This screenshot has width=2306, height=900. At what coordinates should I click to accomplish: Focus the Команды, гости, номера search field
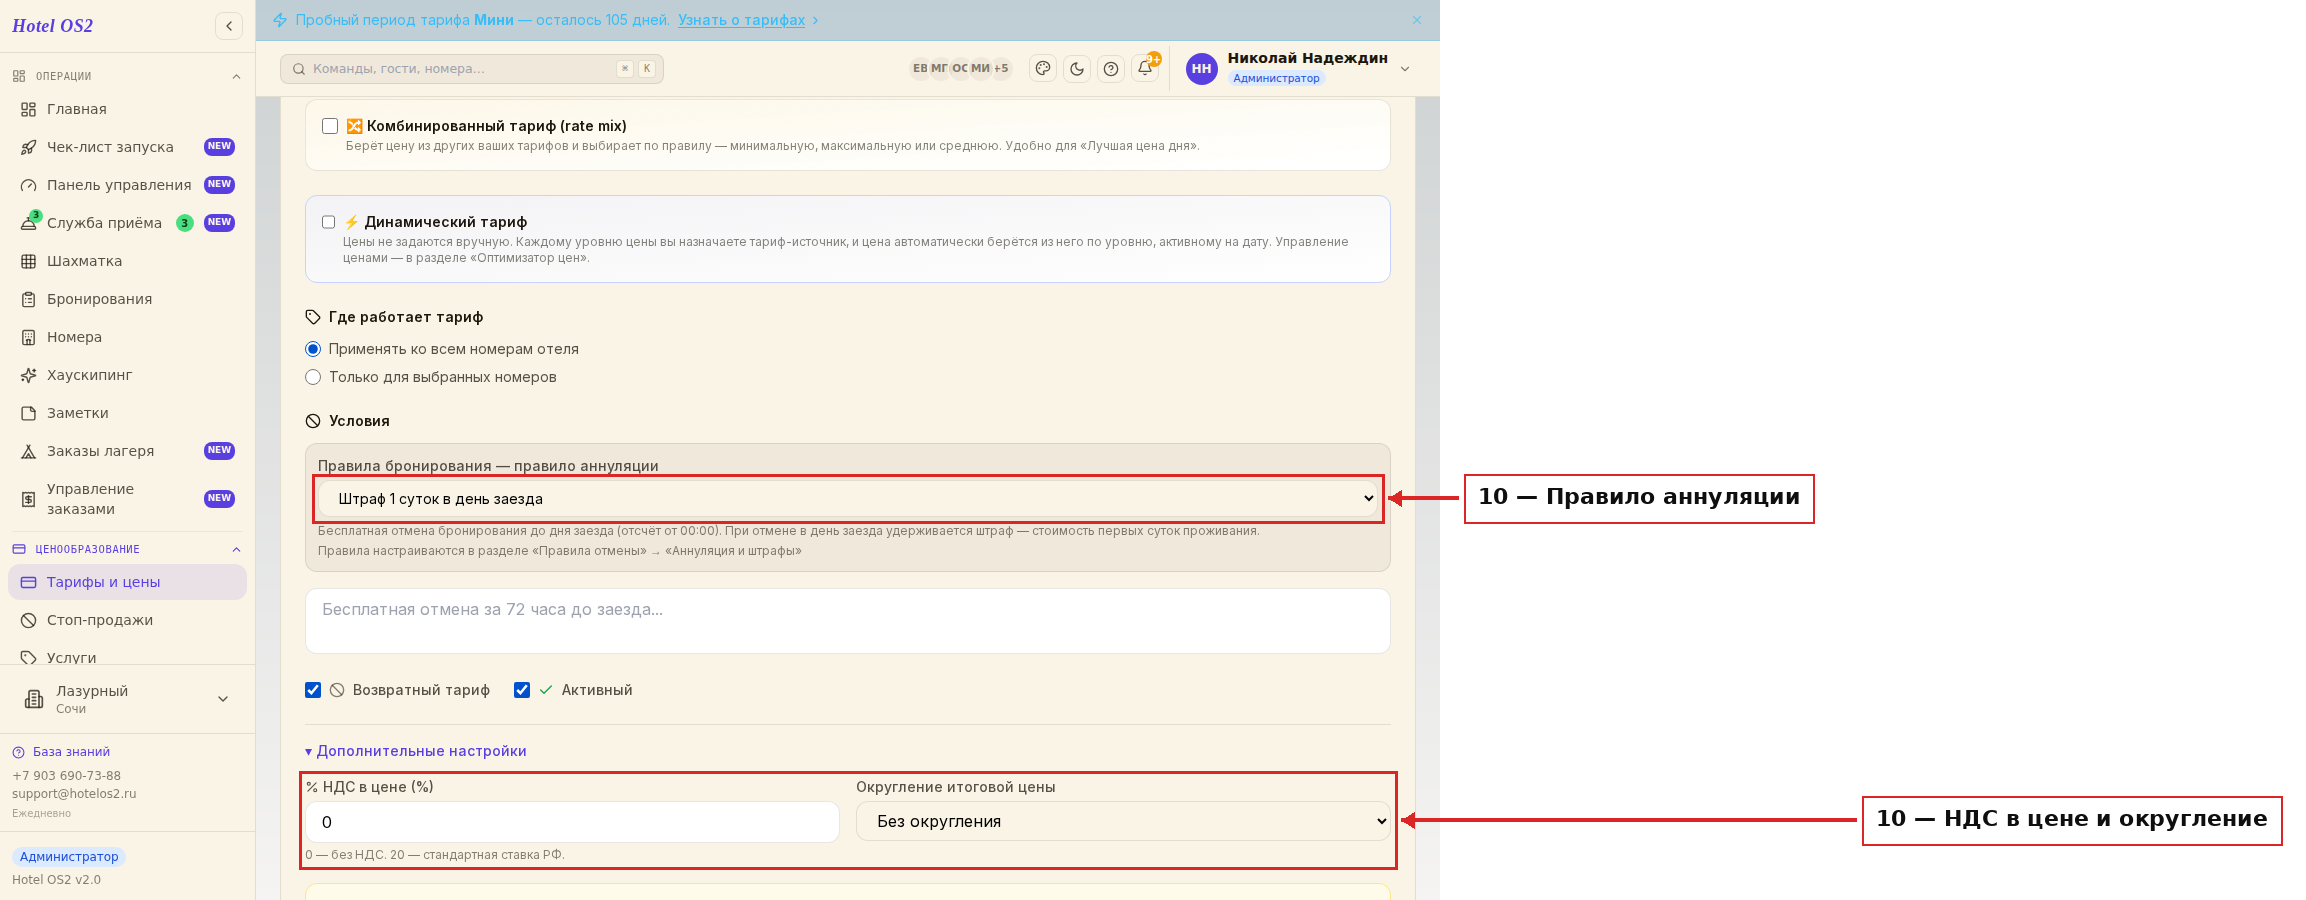(x=472, y=69)
